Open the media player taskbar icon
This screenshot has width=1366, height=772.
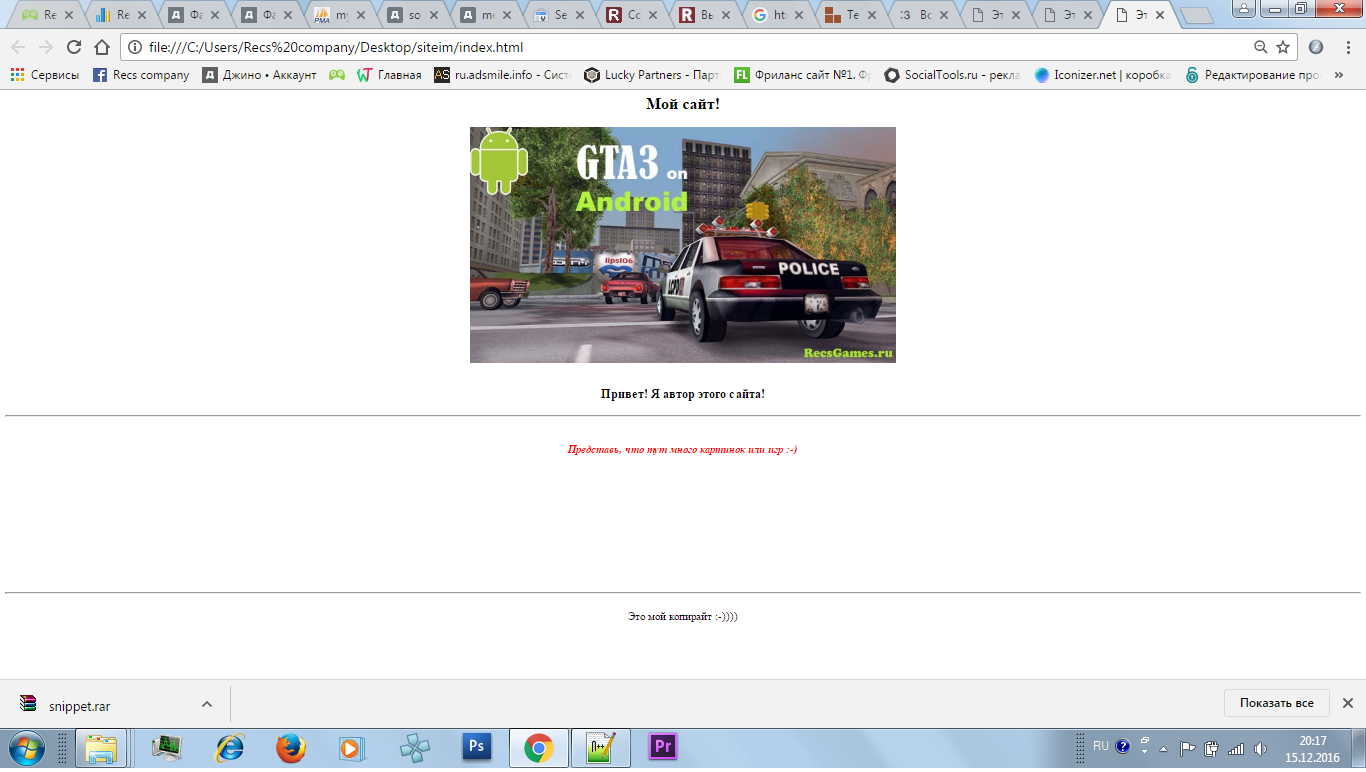350,748
